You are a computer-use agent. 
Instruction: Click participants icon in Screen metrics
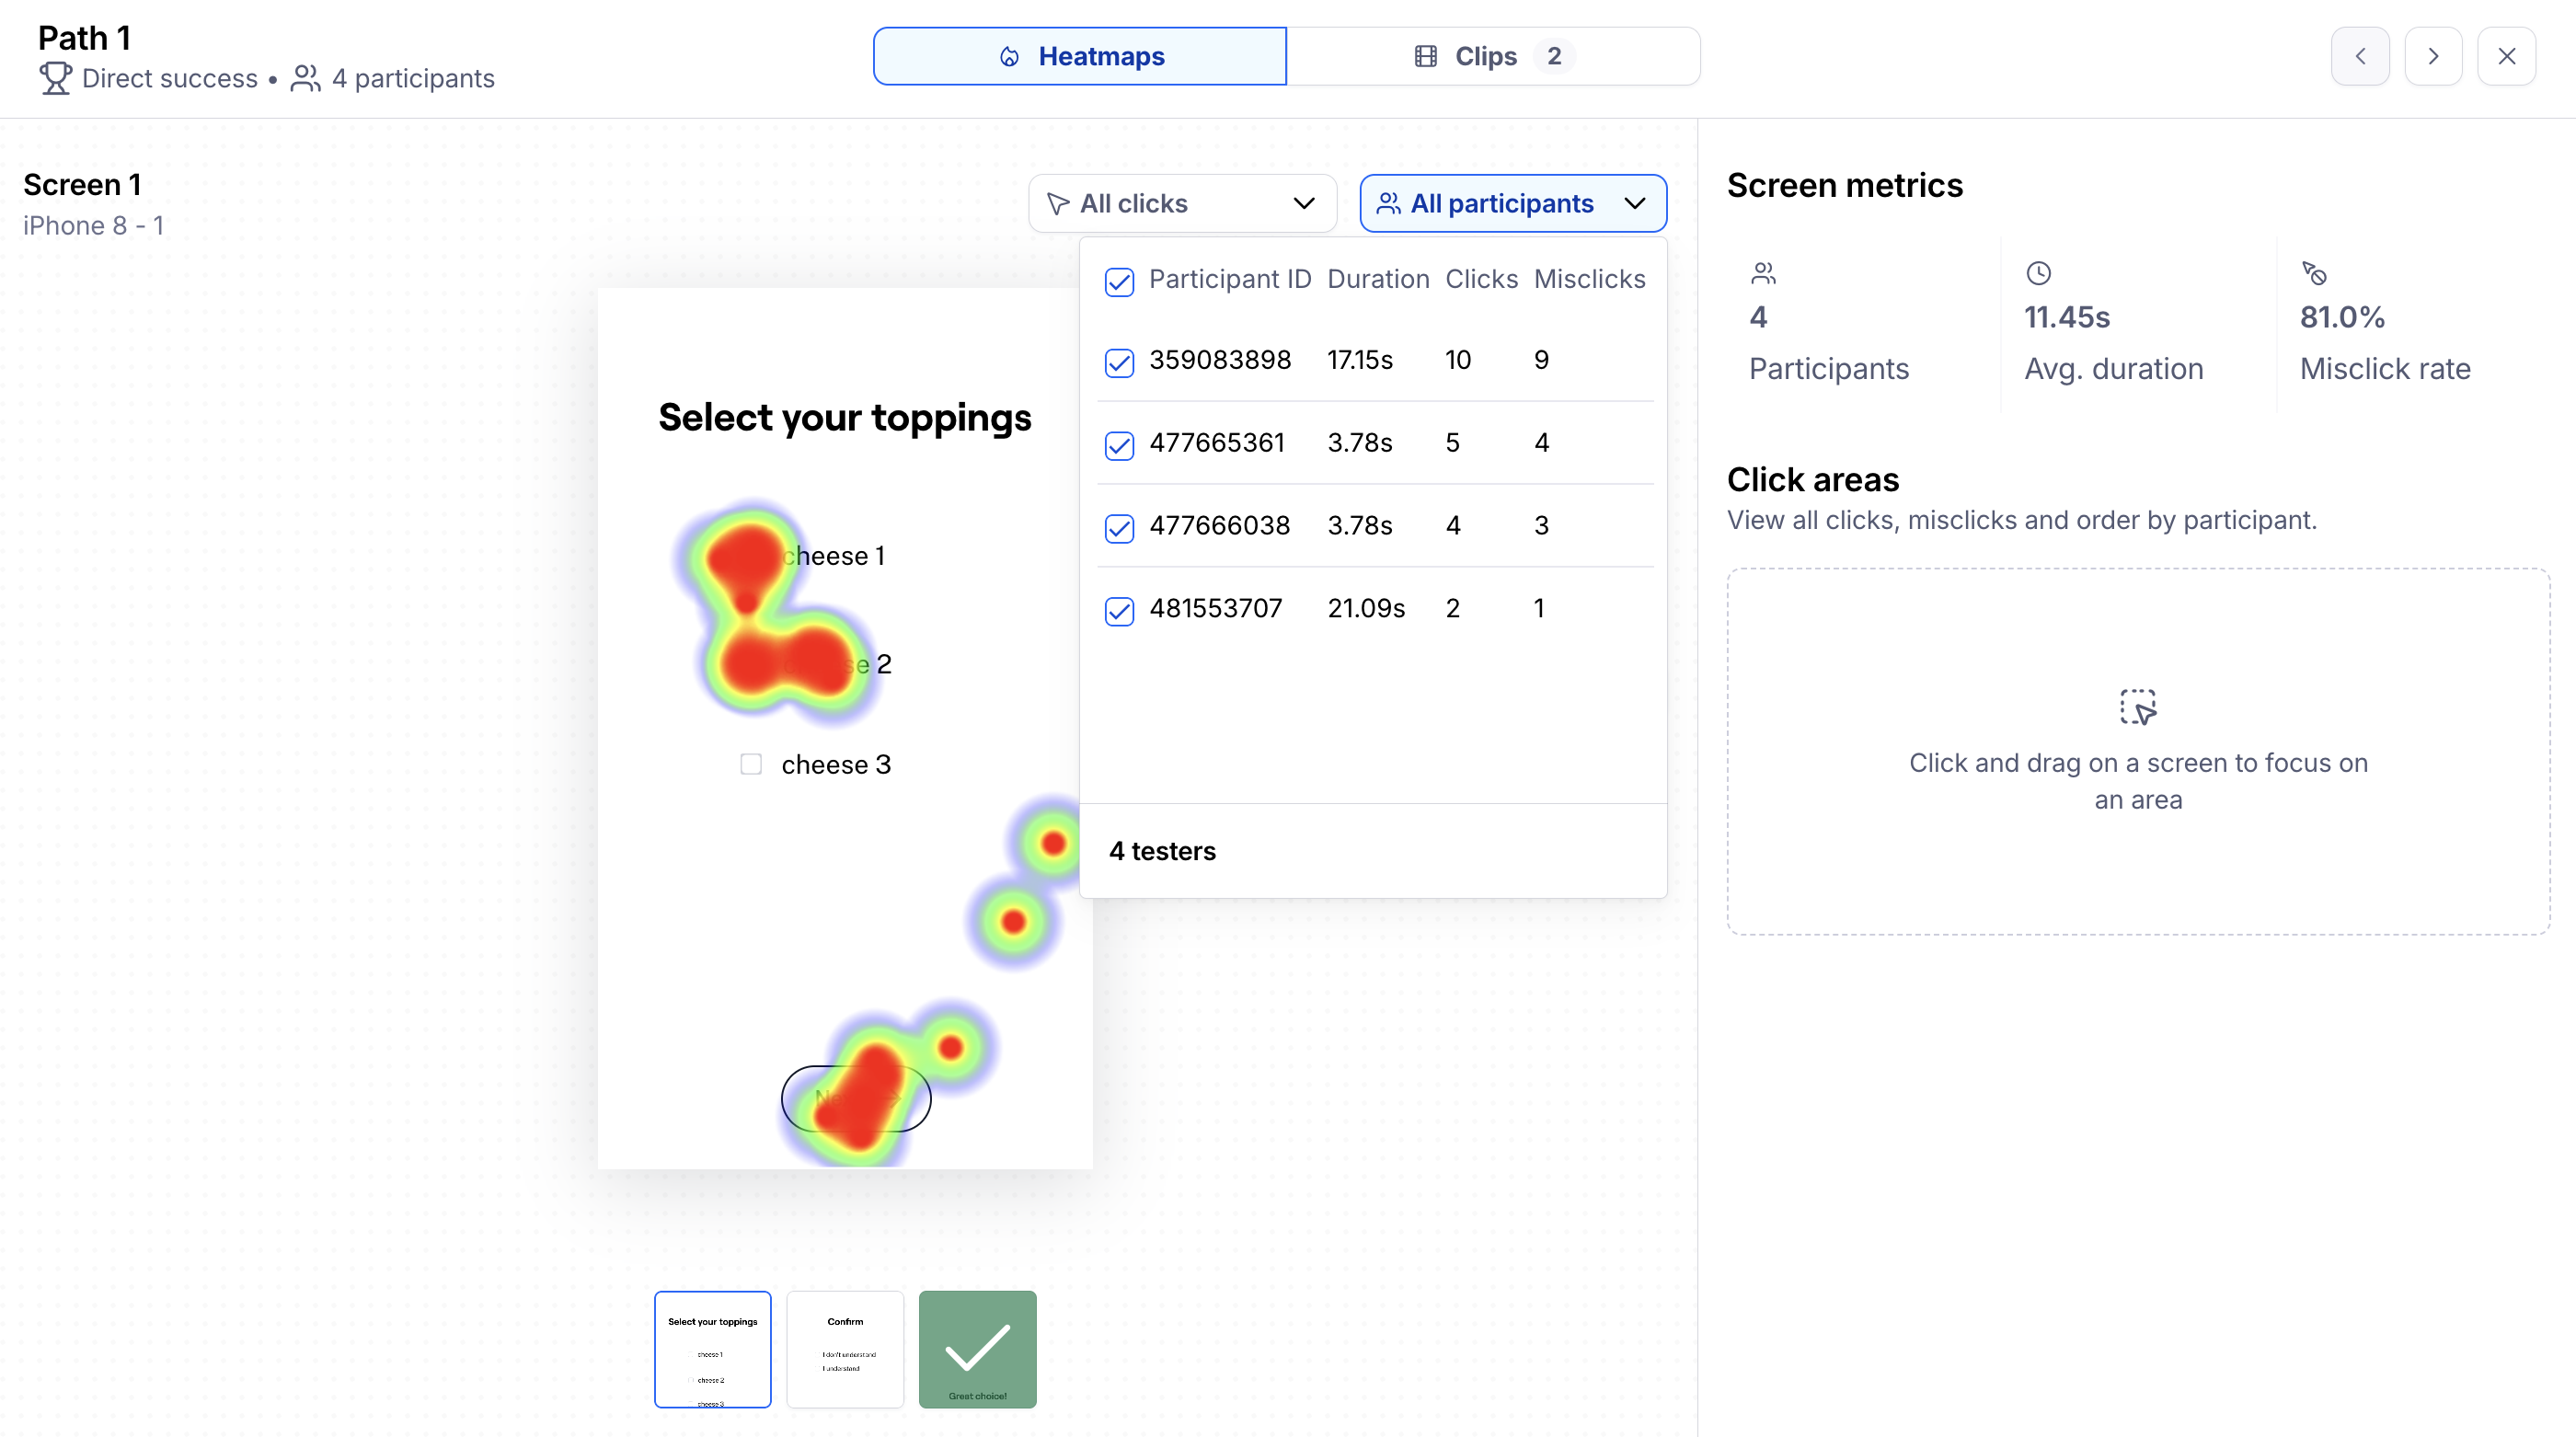click(1763, 273)
